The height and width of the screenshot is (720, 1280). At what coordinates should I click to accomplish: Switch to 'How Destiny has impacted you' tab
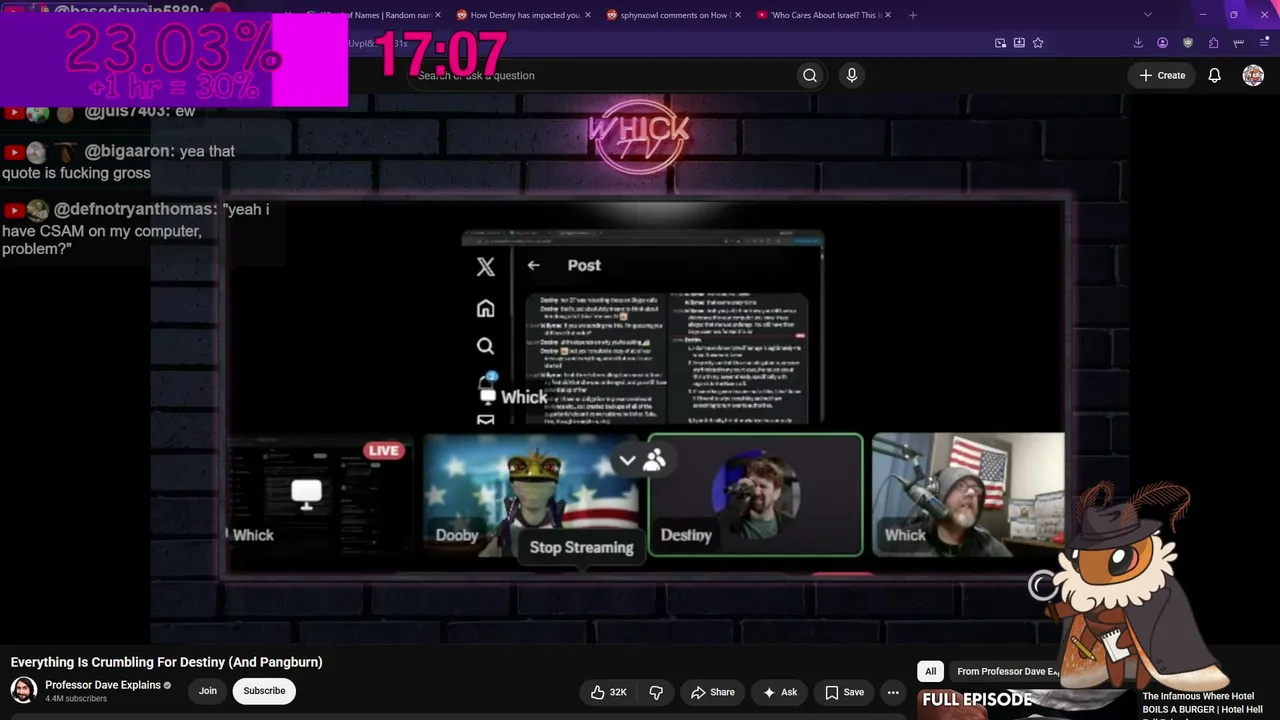525,15
